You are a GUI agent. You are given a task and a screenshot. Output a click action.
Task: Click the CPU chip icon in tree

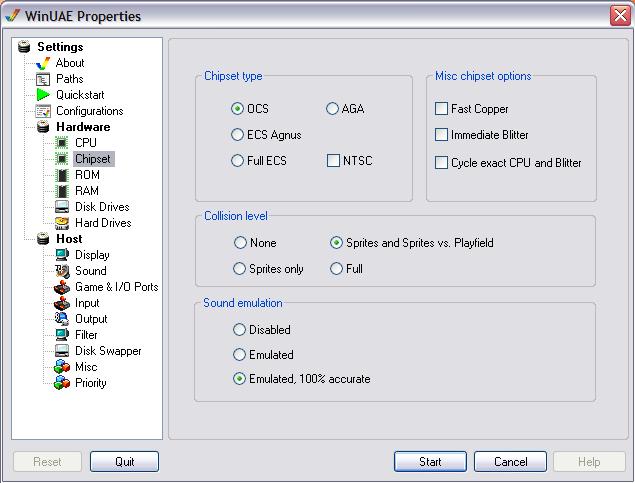click(x=62, y=143)
